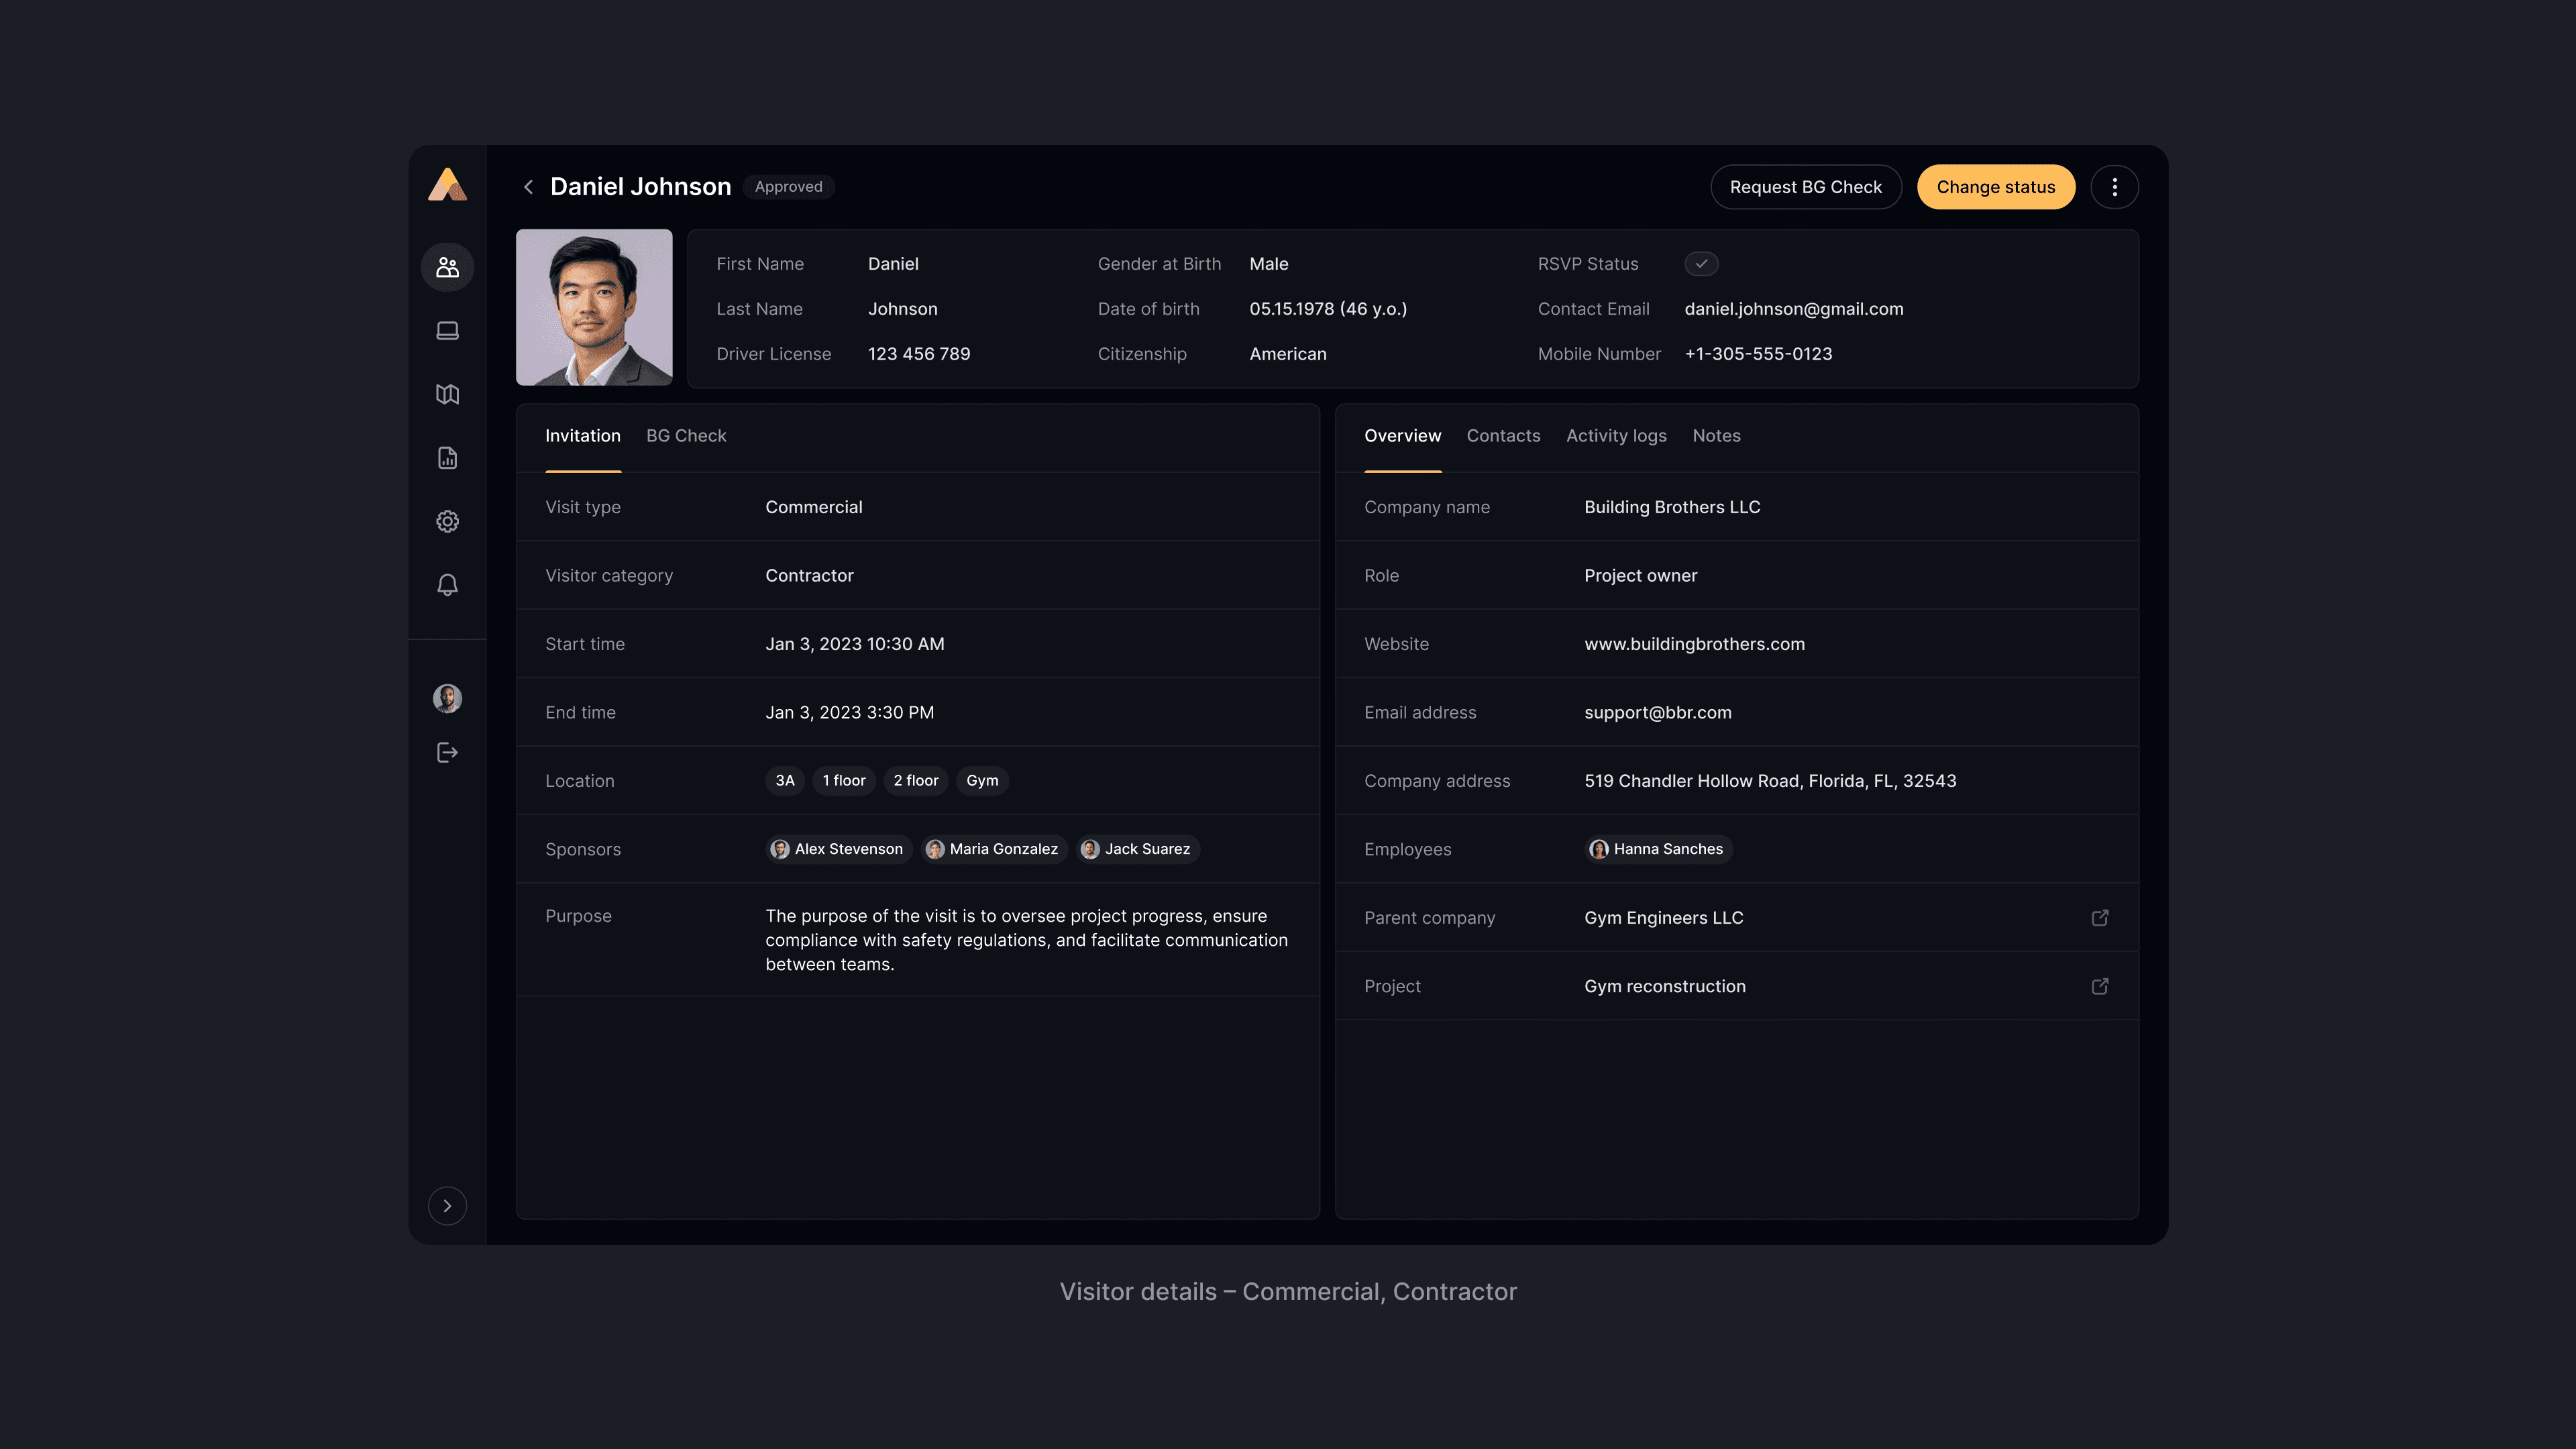The height and width of the screenshot is (1449, 2576).
Task: Expand the sidebar with the bottom chevron
Action: pyautogui.click(x=447, y=1206)
